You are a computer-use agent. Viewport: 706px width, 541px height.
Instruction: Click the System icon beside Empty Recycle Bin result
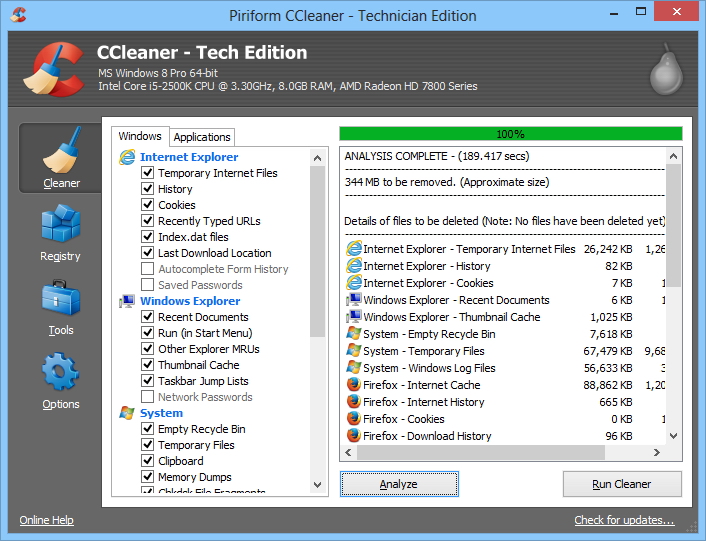coord(353,334)
